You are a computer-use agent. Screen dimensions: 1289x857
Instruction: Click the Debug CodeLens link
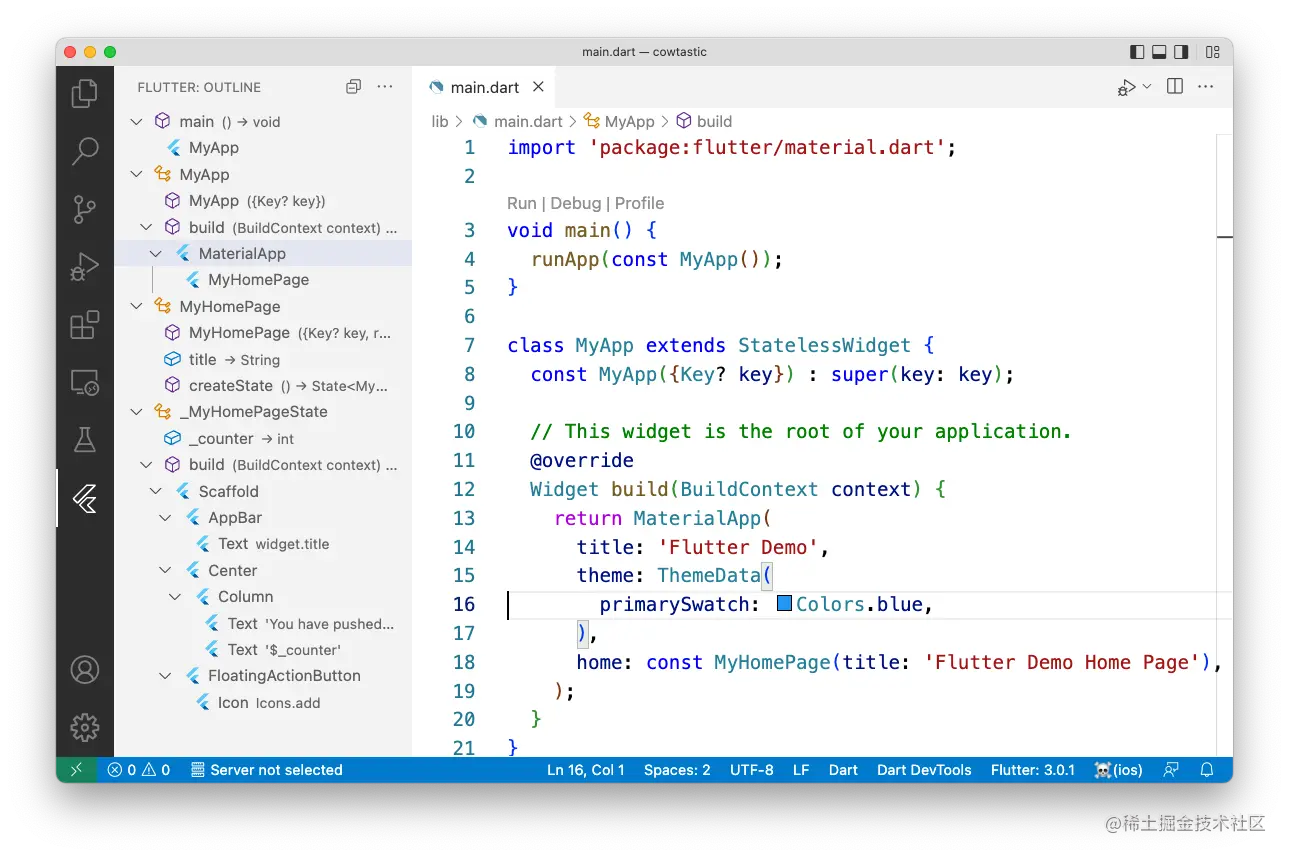(576, 203)
